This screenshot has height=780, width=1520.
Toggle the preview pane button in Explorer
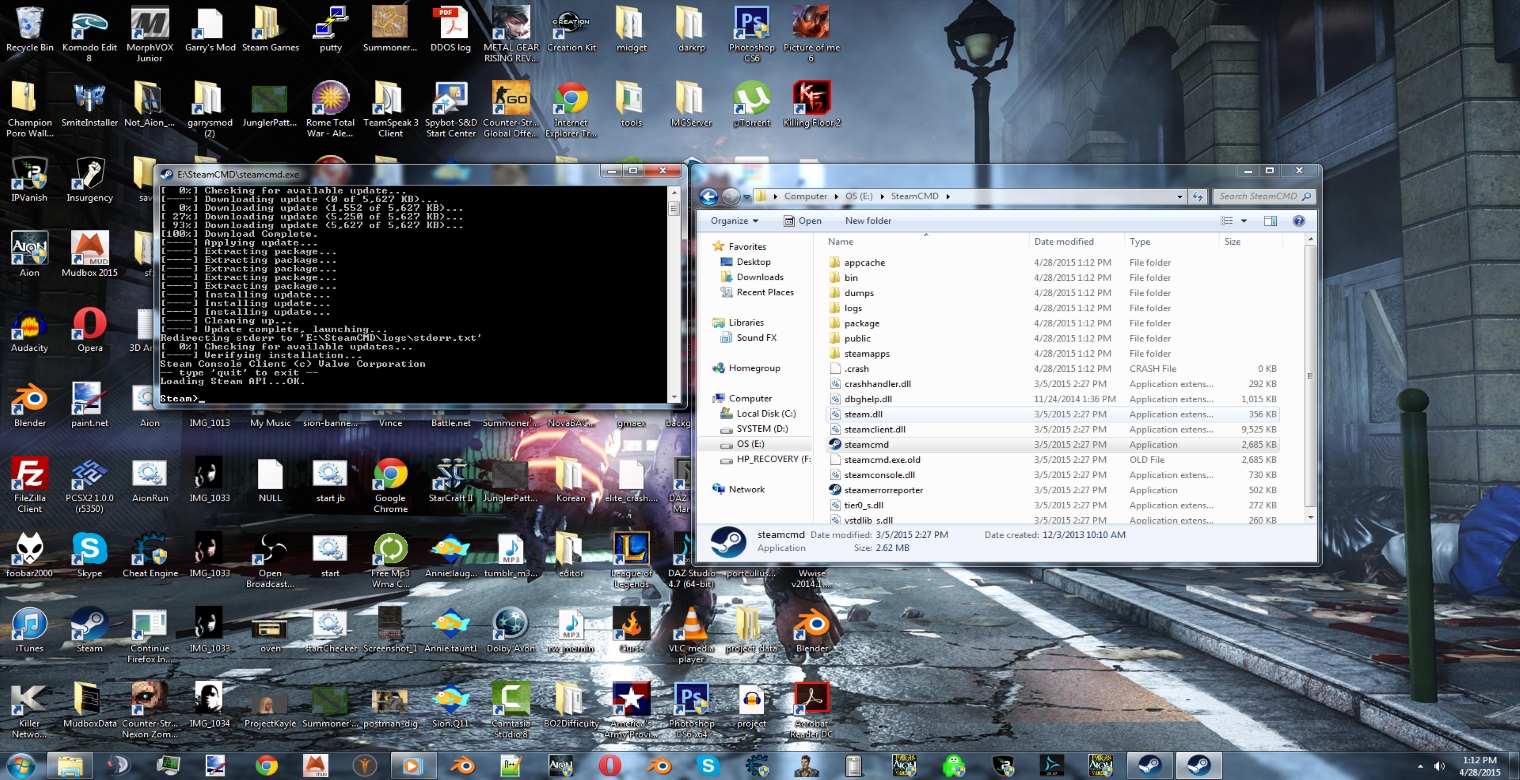[1270, 221]
